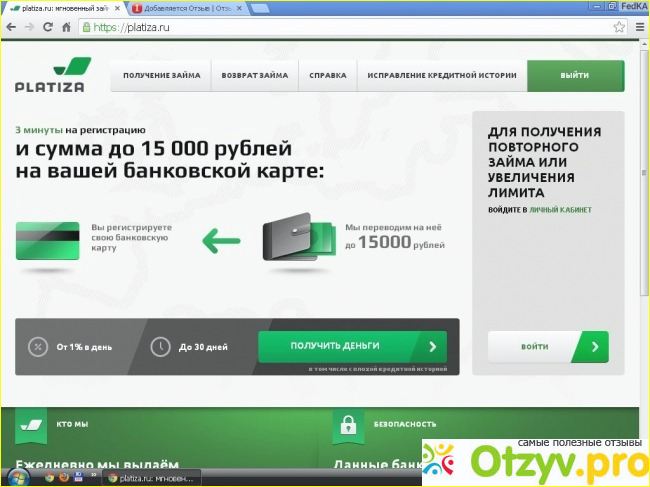Screen dimensions: 650x487
Task: Open the Chrome hamburger menu
Action: point(638,27)
